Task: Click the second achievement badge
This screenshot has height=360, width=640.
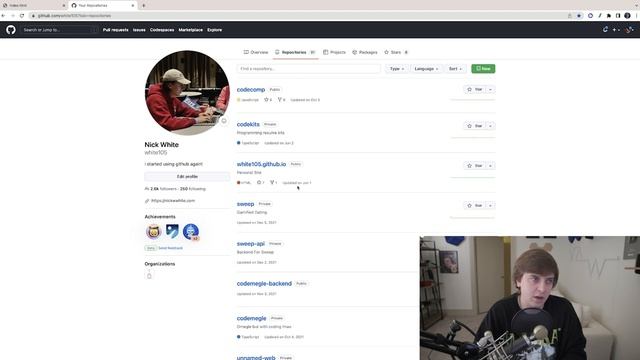Action: click(172, 231)
